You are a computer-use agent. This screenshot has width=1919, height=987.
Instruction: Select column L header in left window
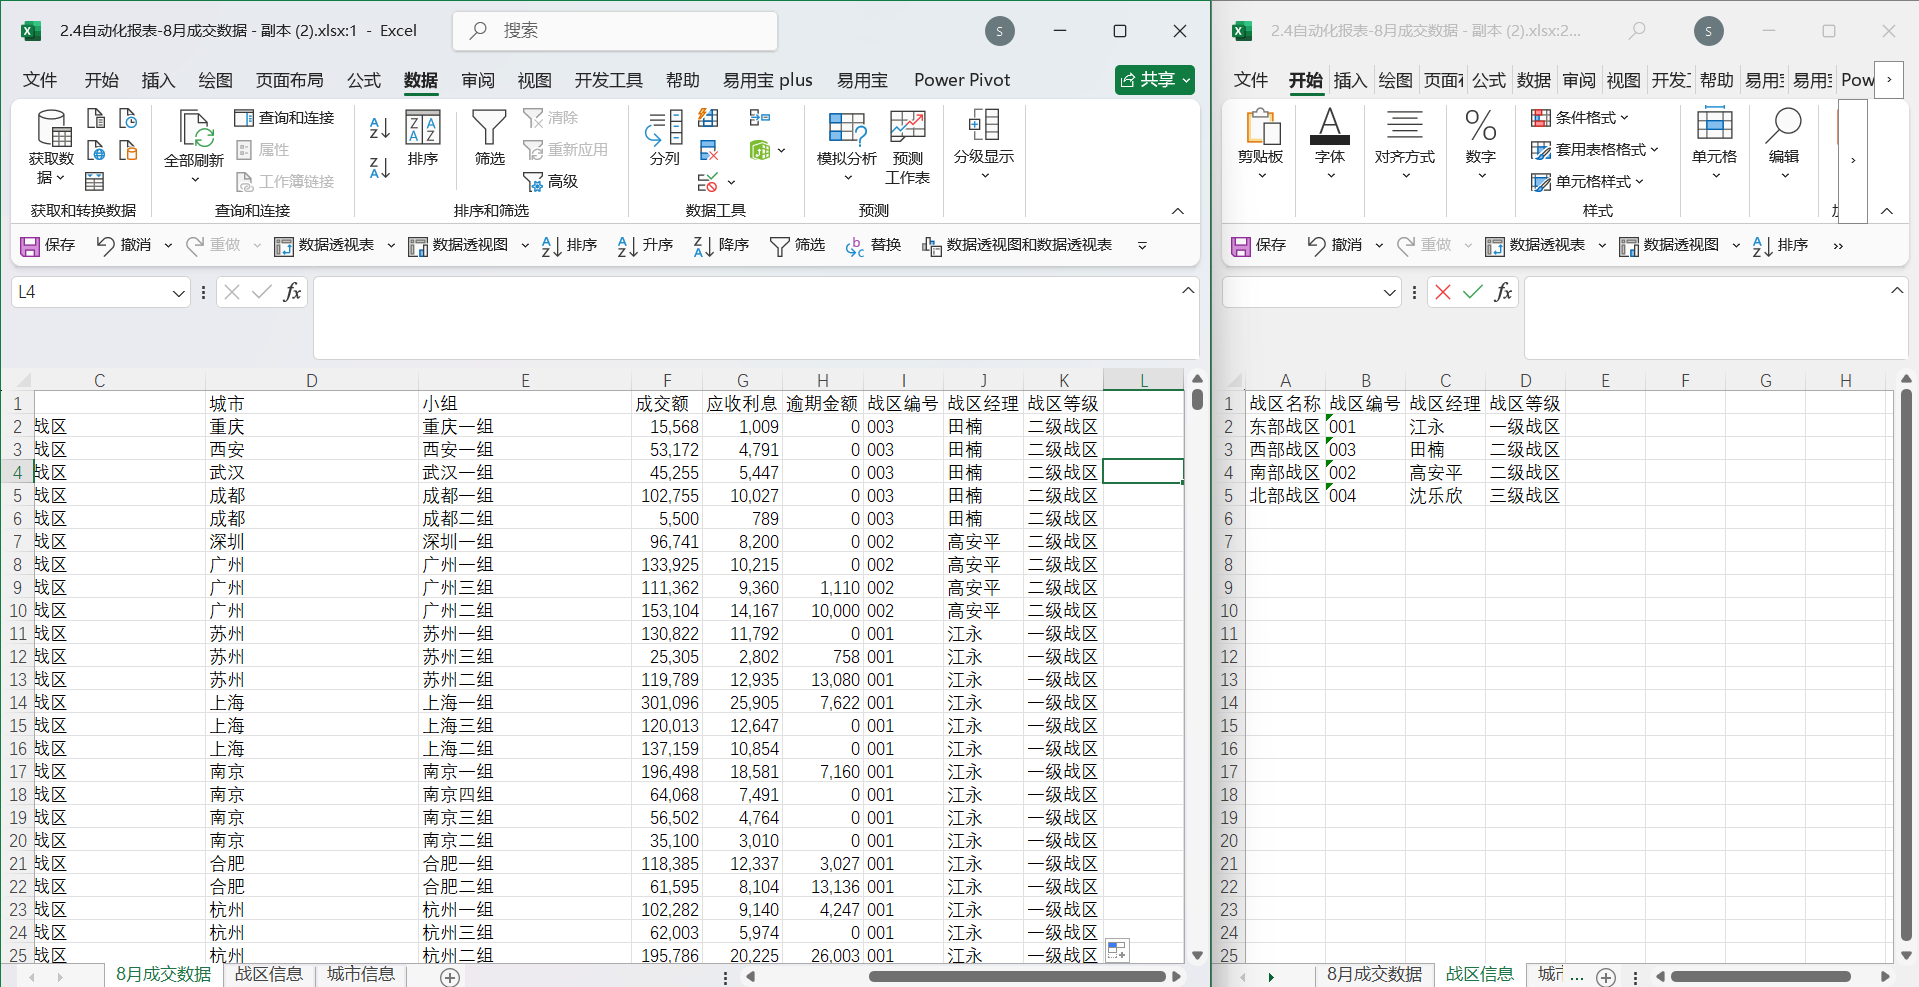click(1144, 380)
